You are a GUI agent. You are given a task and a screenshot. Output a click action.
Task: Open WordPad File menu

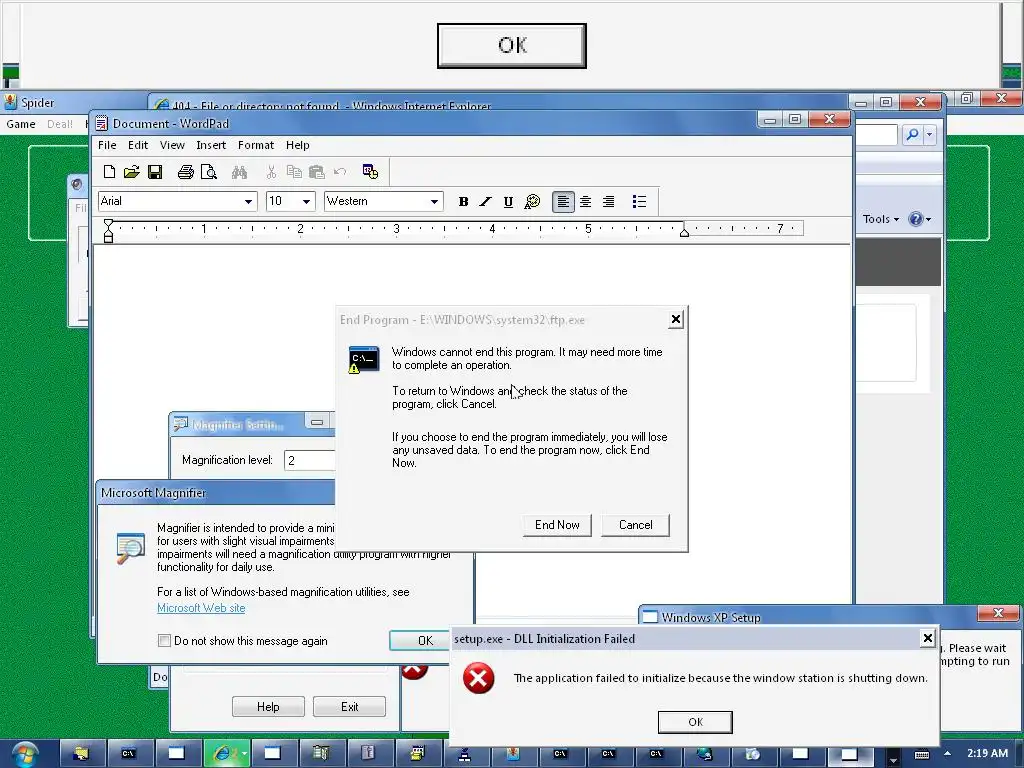click(107, 145)
